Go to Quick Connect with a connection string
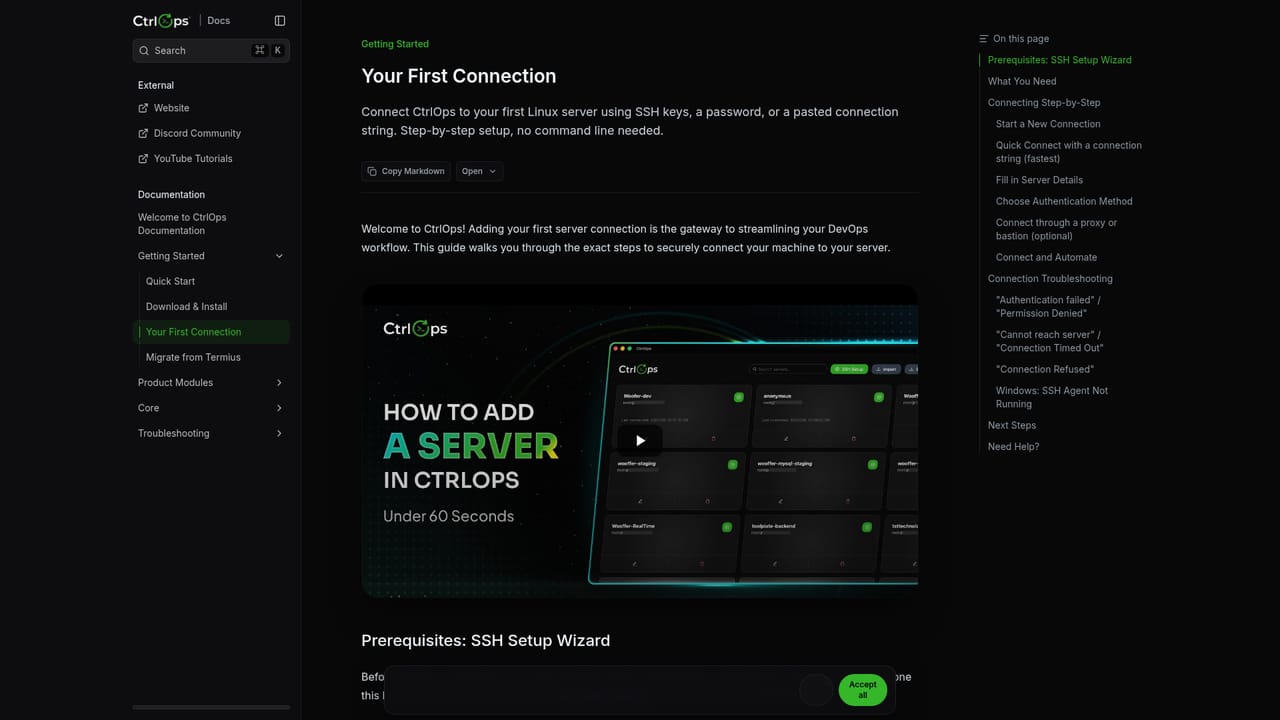Screen dimensions: 1280x720 pyautogui.click(x=1069, y=152)
